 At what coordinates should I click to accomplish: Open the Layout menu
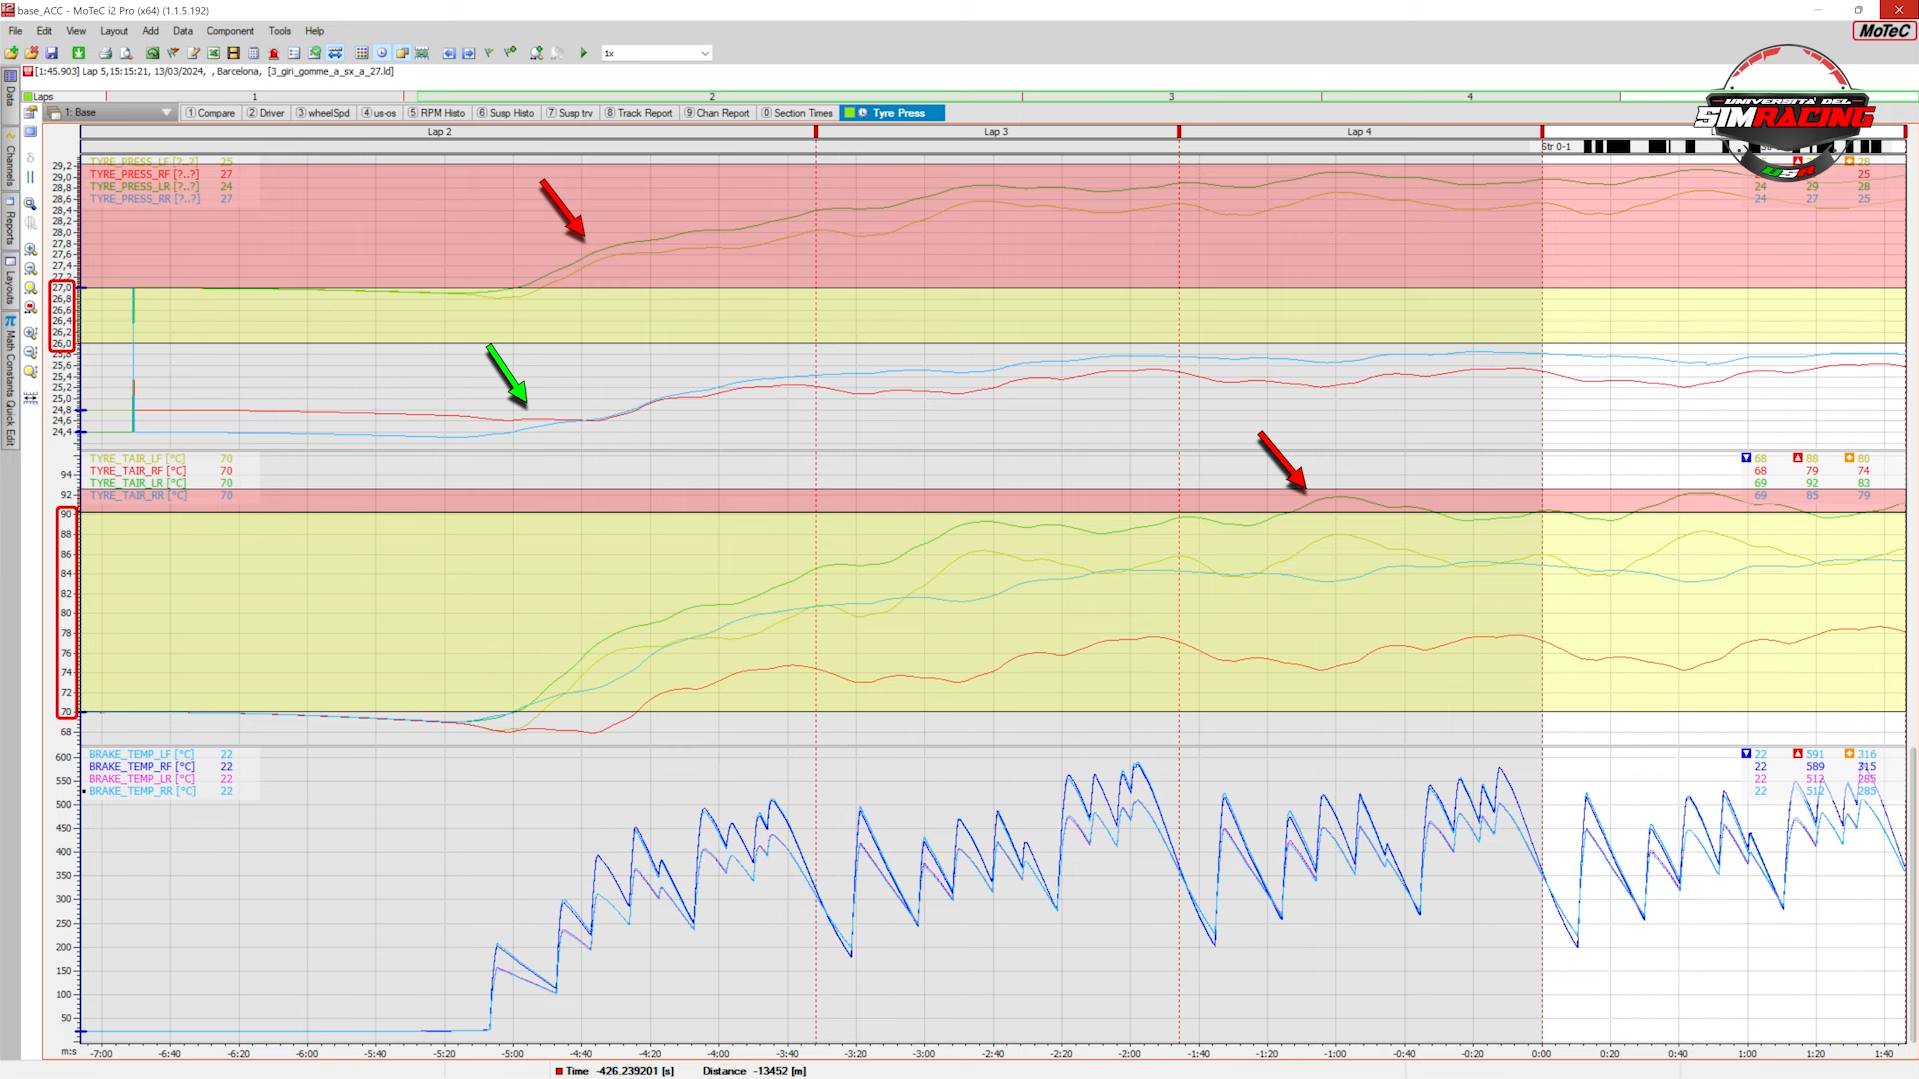(113, 31)
